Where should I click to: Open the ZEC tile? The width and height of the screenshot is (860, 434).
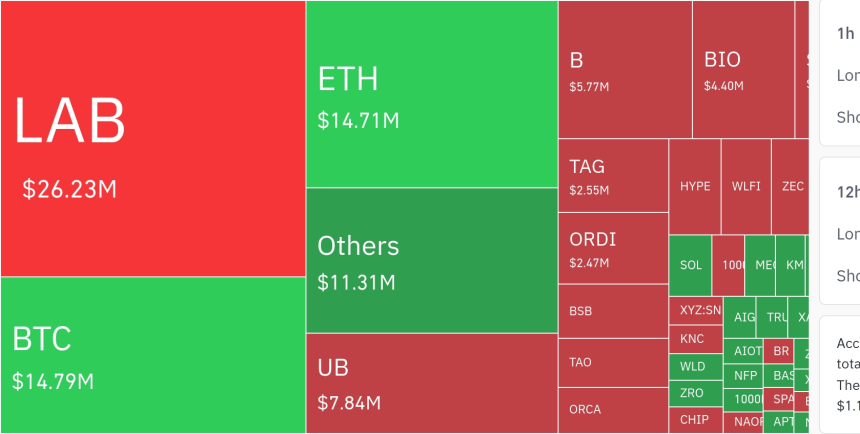[x=790, y=187]
